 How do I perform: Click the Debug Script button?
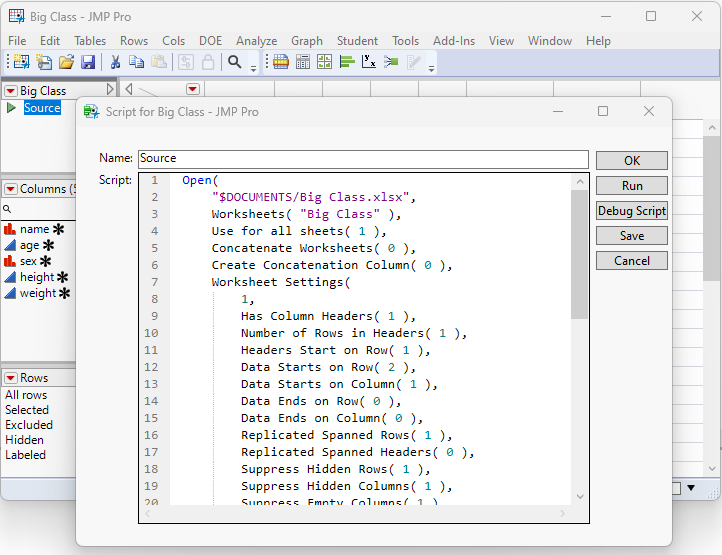click(x=631, y=211)
